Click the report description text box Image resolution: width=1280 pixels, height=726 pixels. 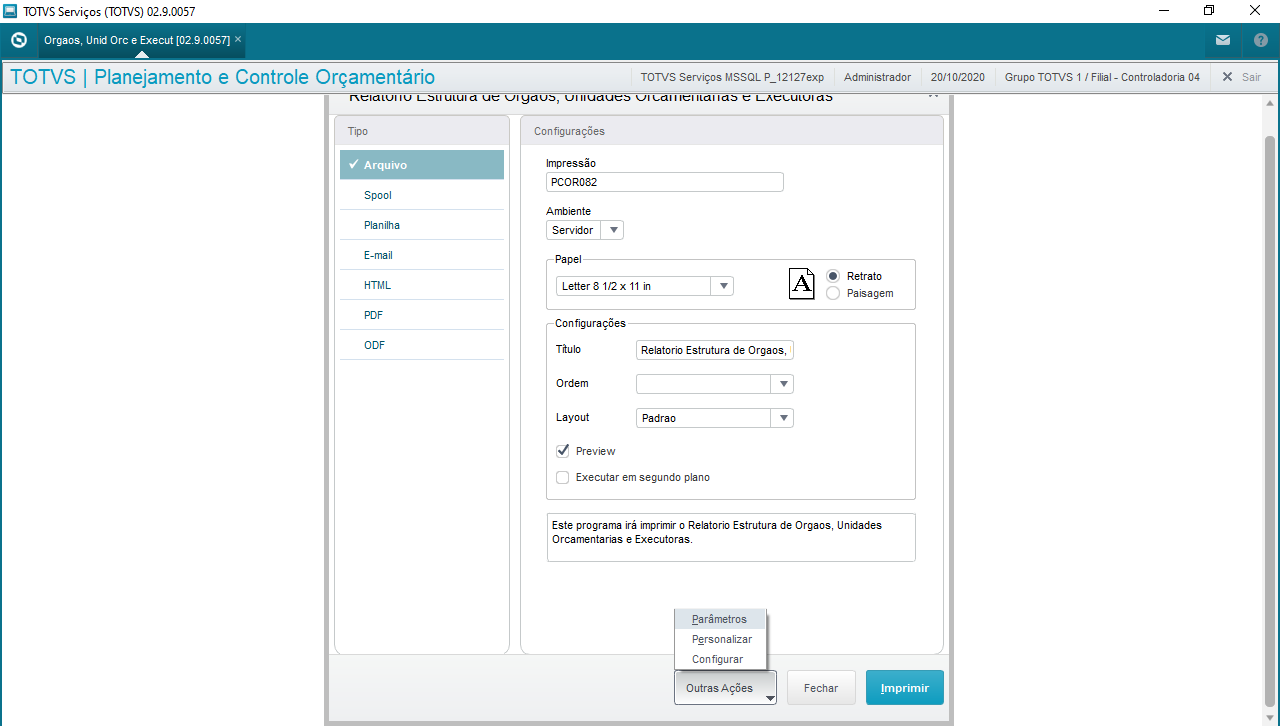click(x=731, y=538)
